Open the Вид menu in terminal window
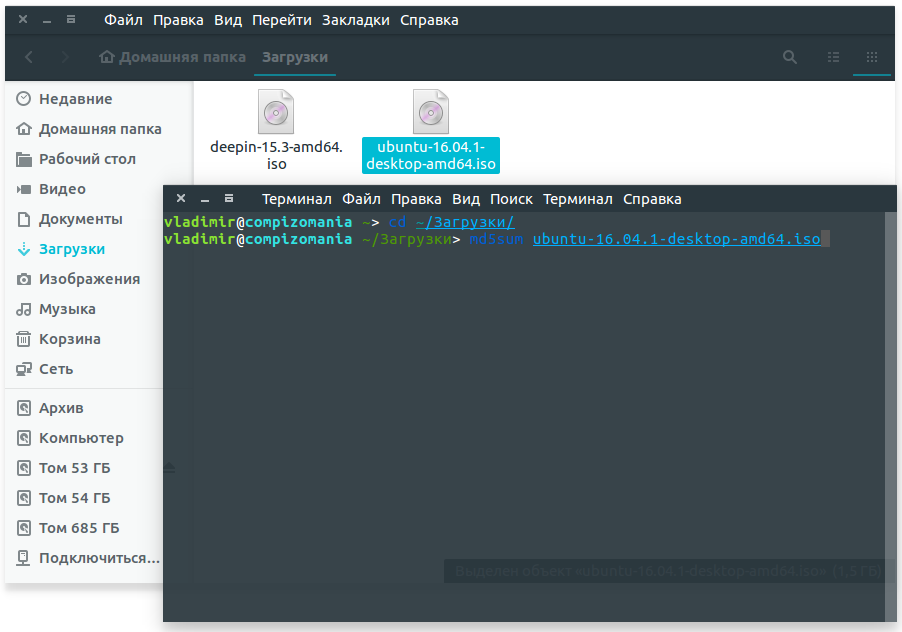902x632 pixels. point(466,199)
